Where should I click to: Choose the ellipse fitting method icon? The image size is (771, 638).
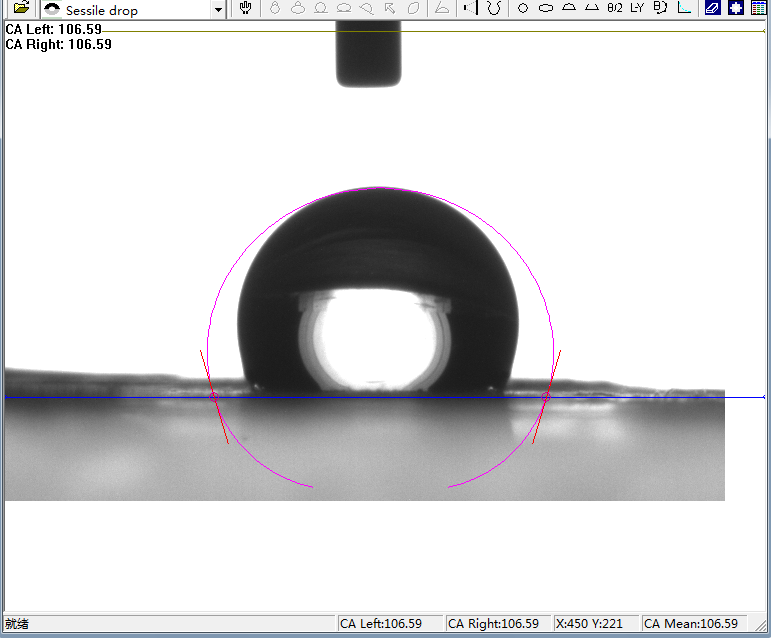[x=546, y=8]
